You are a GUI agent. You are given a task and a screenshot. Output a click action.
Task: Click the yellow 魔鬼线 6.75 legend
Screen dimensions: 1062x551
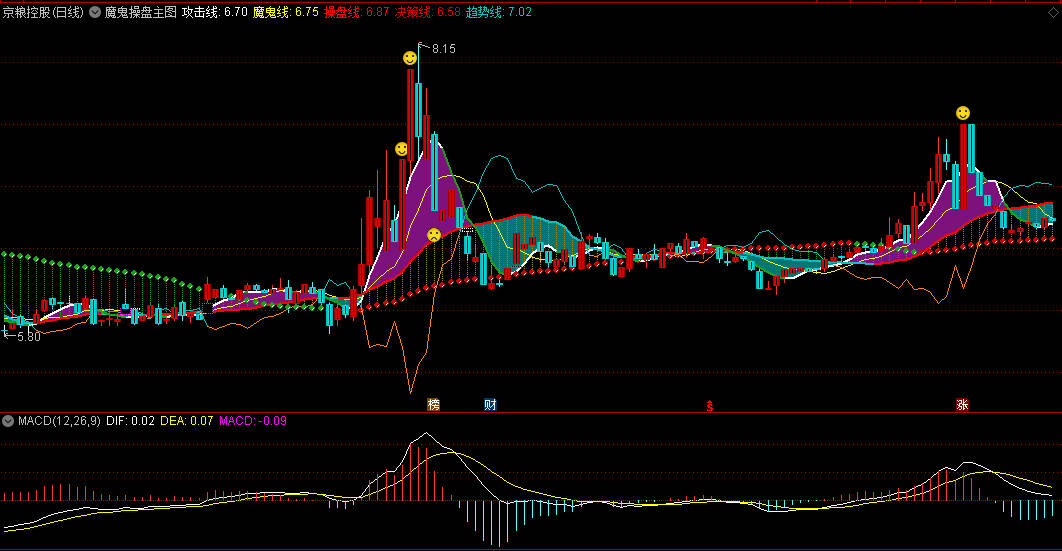click(285, 13)
